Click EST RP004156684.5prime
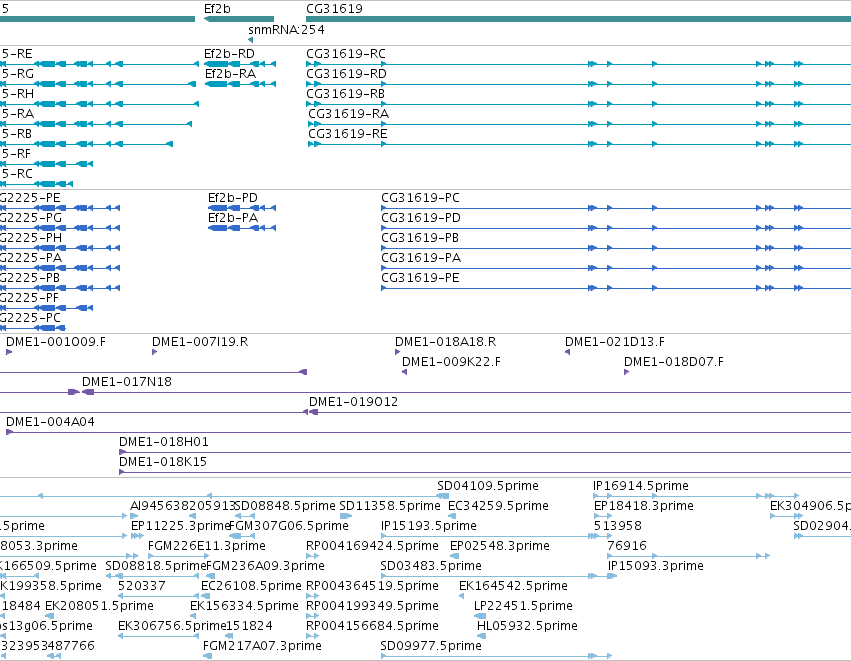Screen dimensions: 851x661 point(372,627)
